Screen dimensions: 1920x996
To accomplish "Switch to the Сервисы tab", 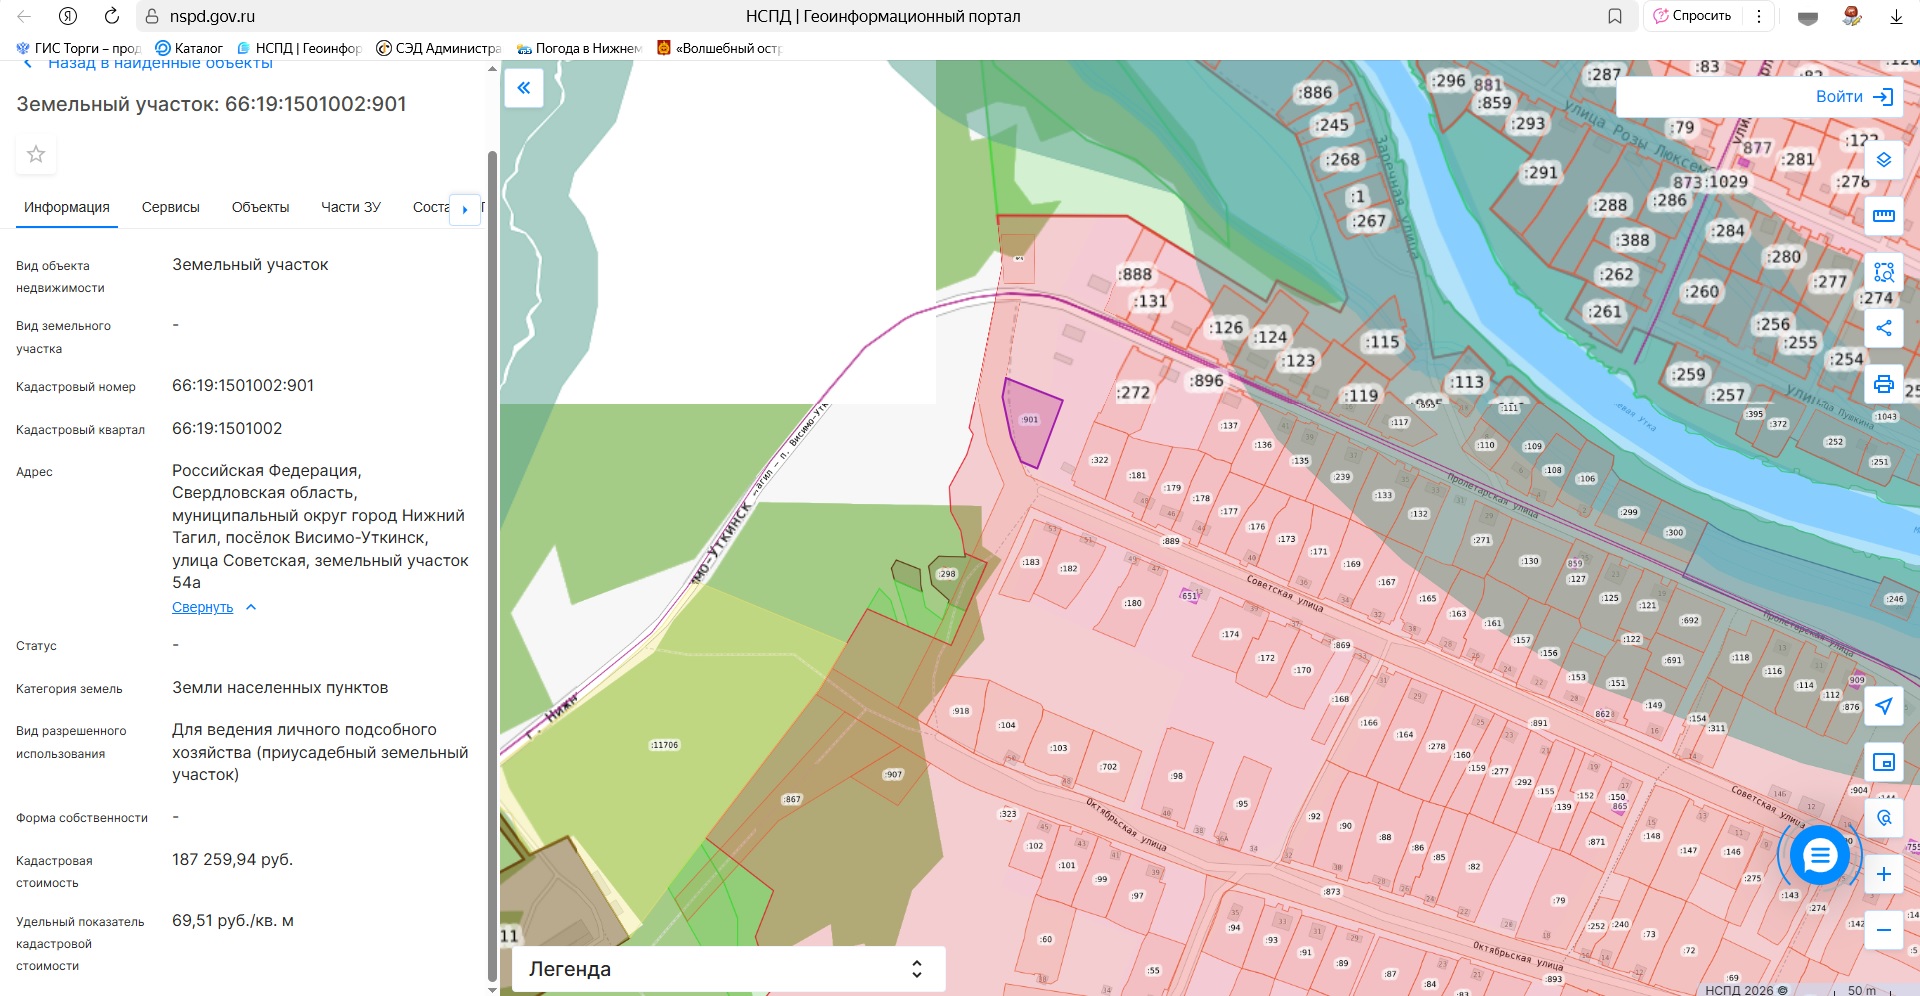I will pos(170,207).
